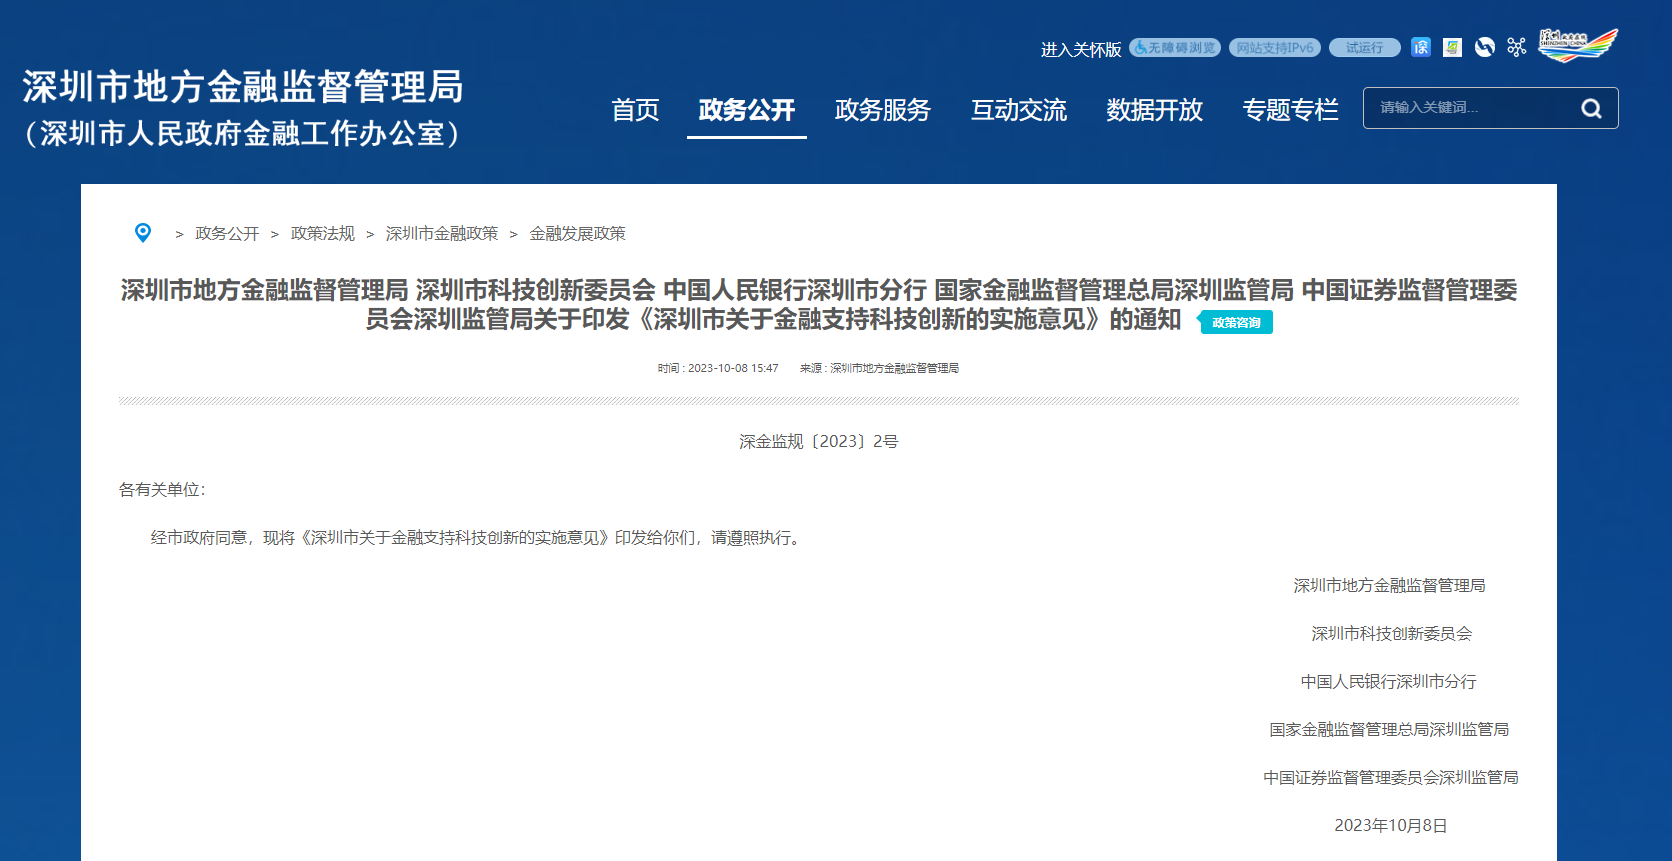1672x861 pixels.
Task: Click the source text 来源：深圳市地方金融监督管理局
Action: coord(879,368)
